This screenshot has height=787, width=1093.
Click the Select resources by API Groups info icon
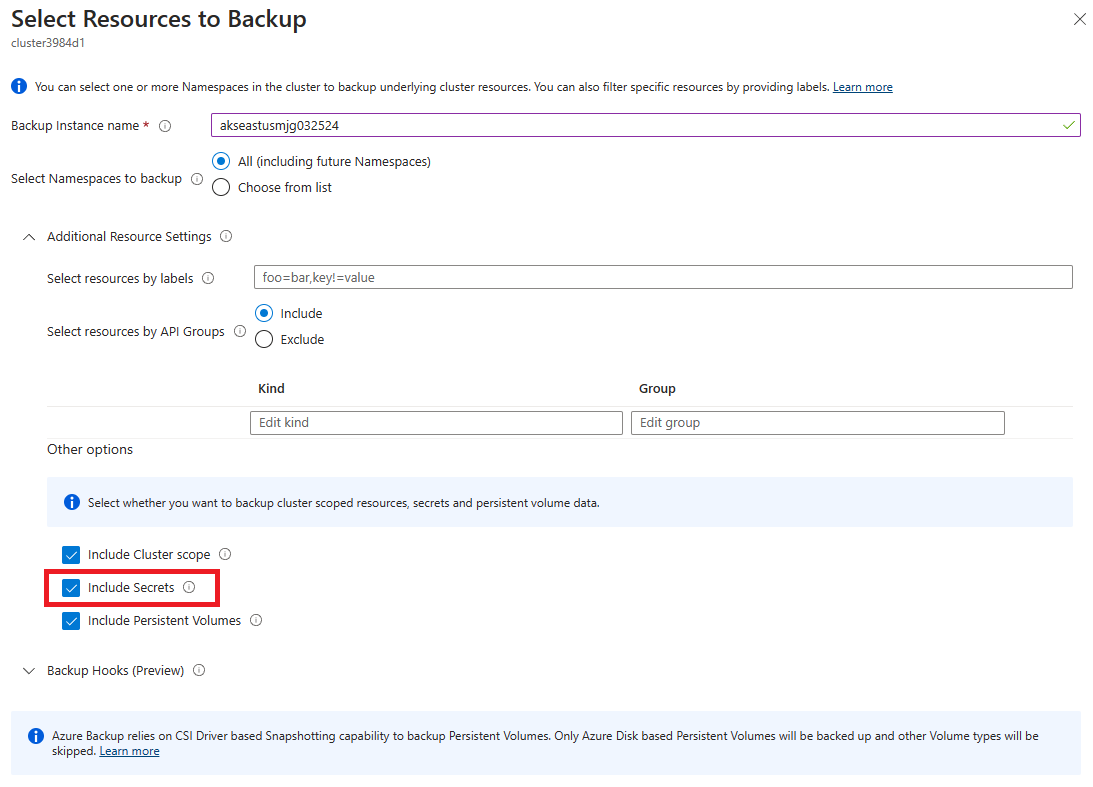pos(239,331)
